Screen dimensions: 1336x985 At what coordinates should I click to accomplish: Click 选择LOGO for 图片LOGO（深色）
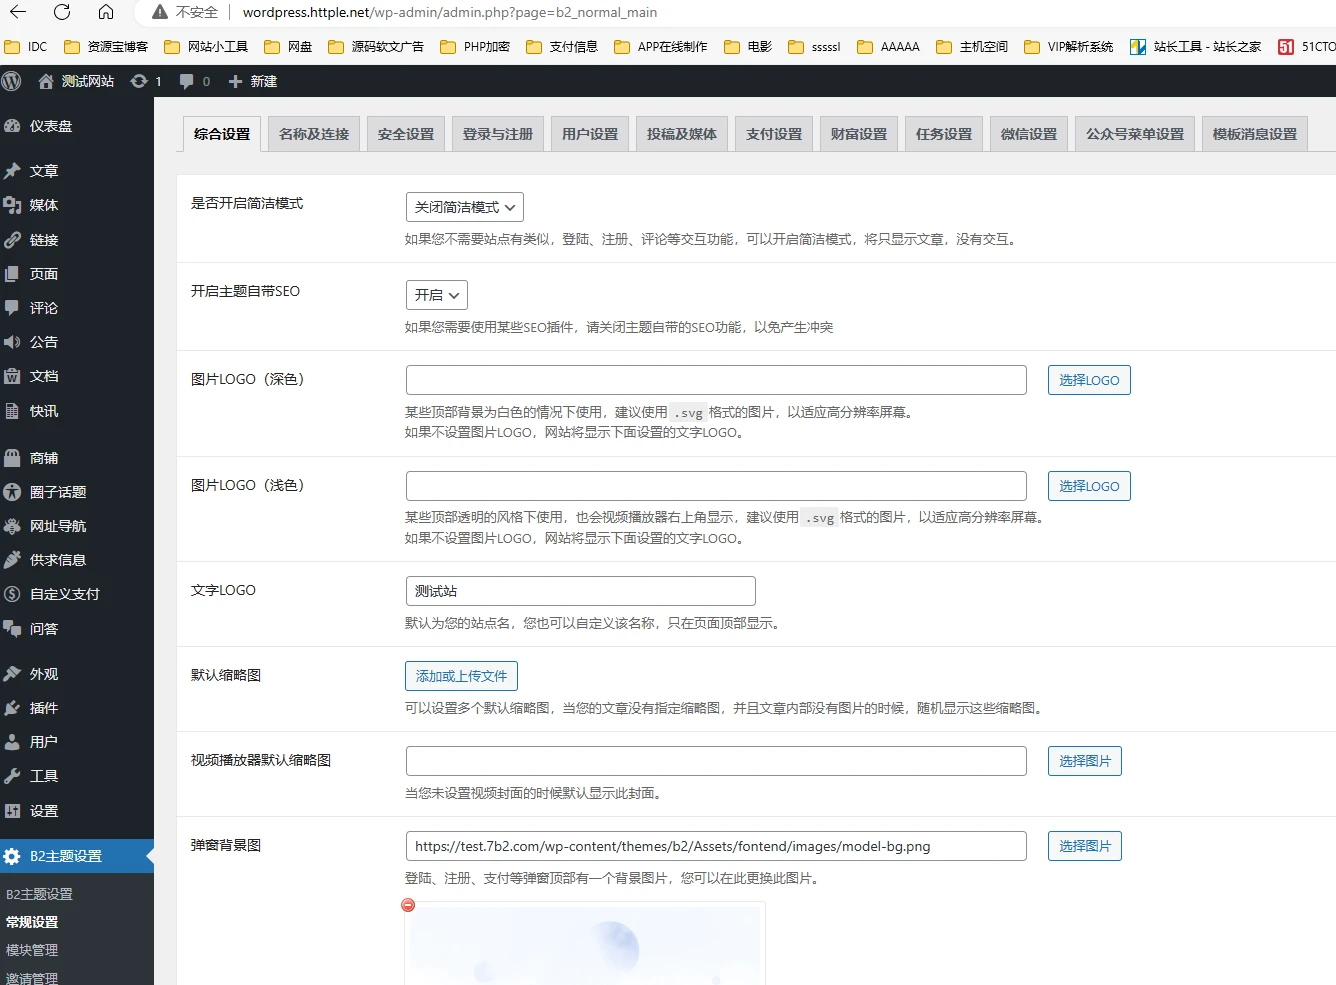[1088, 380]
